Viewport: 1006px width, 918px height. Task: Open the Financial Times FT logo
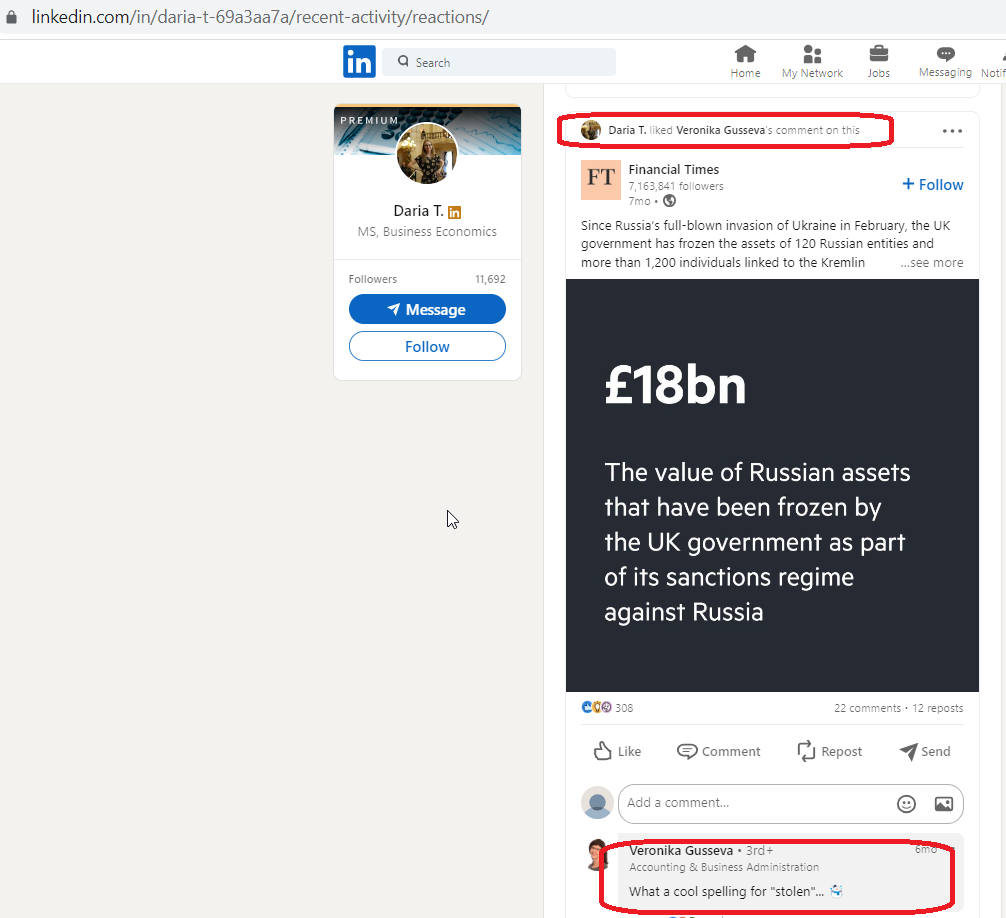pyautogui.click(x=601, y=180)
